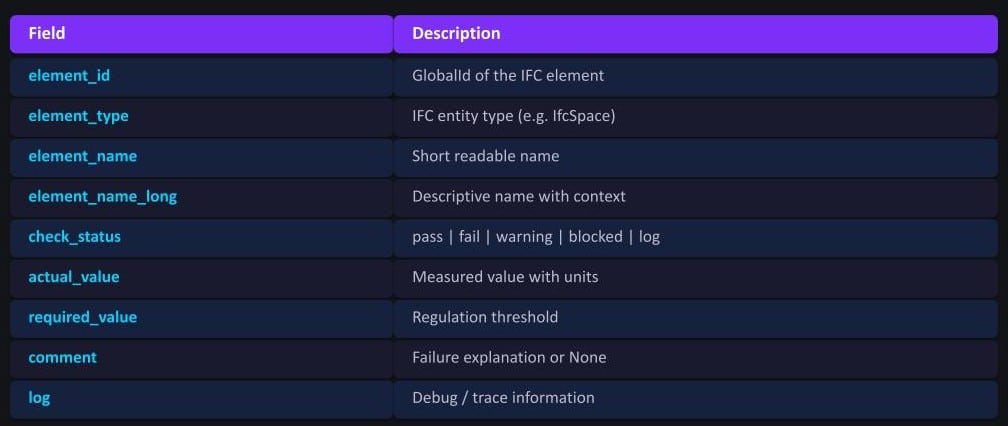Select the check_status field name

[74, 237]
